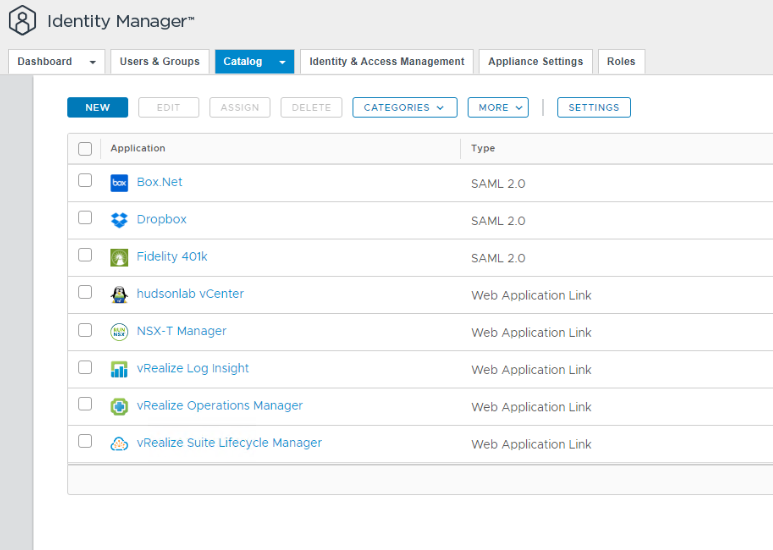Click the Fidelity 401k app icon

(x=119, y=257)
